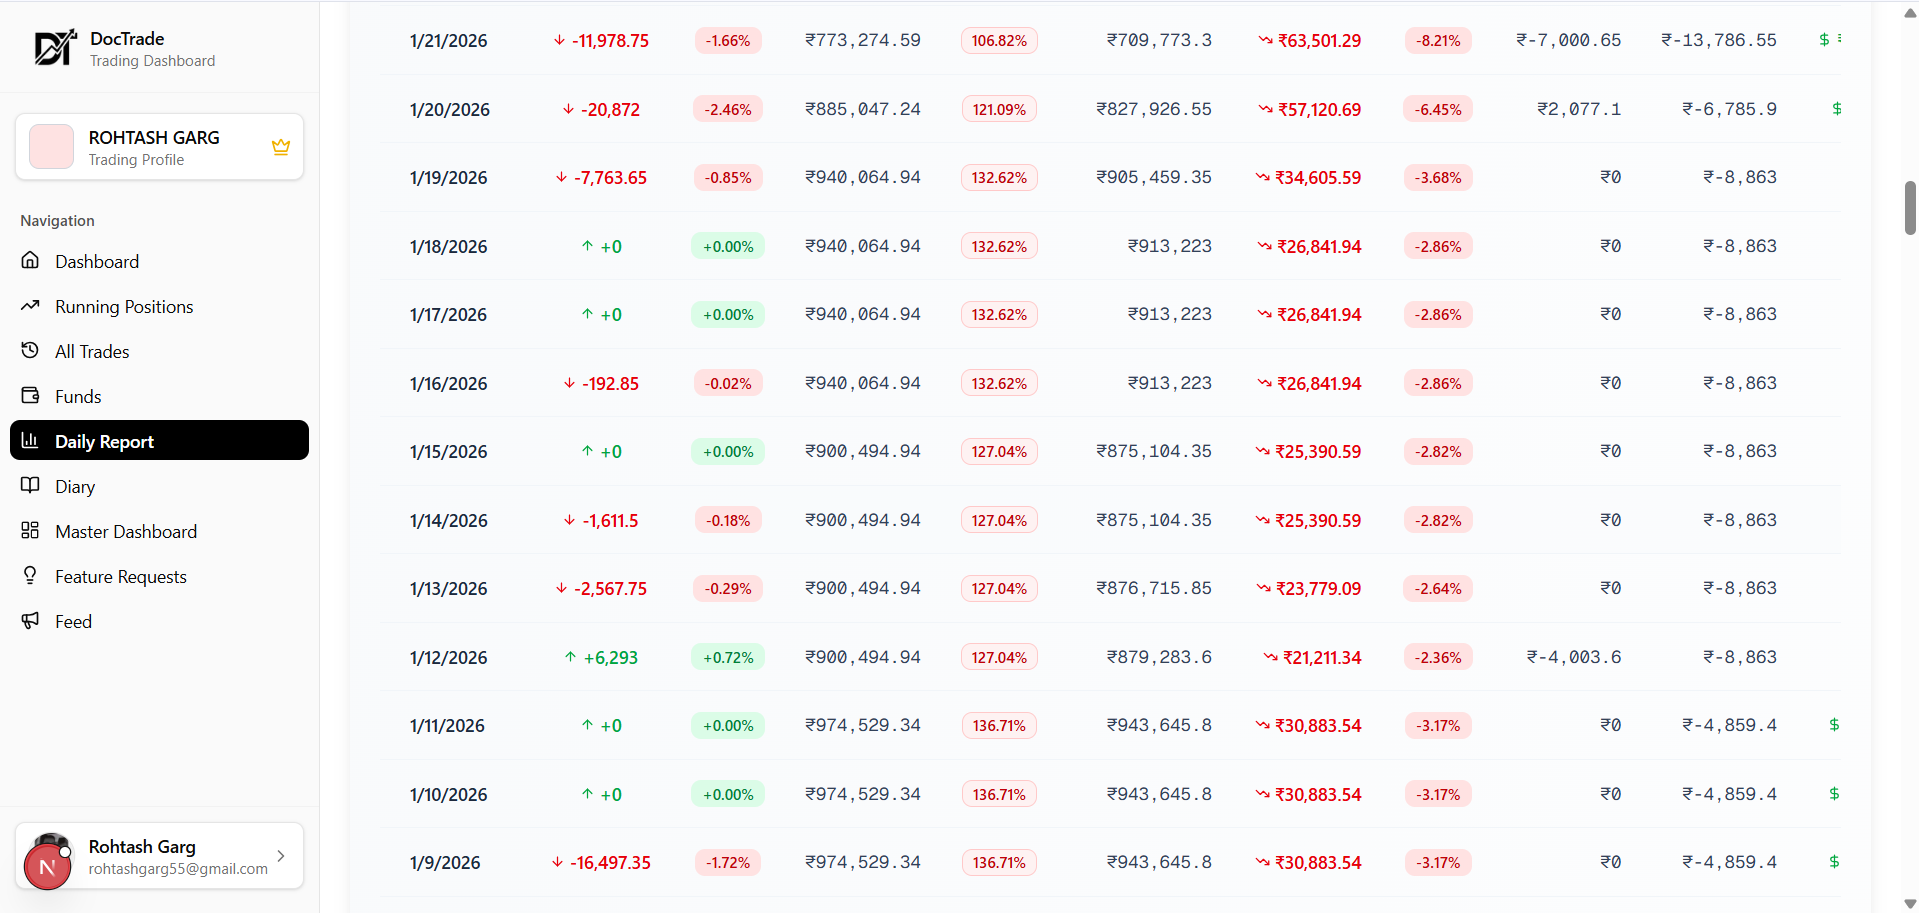Go to the Feed navigation item
The width and height of the screenshot is (1919, 913).
pos(73,621)
